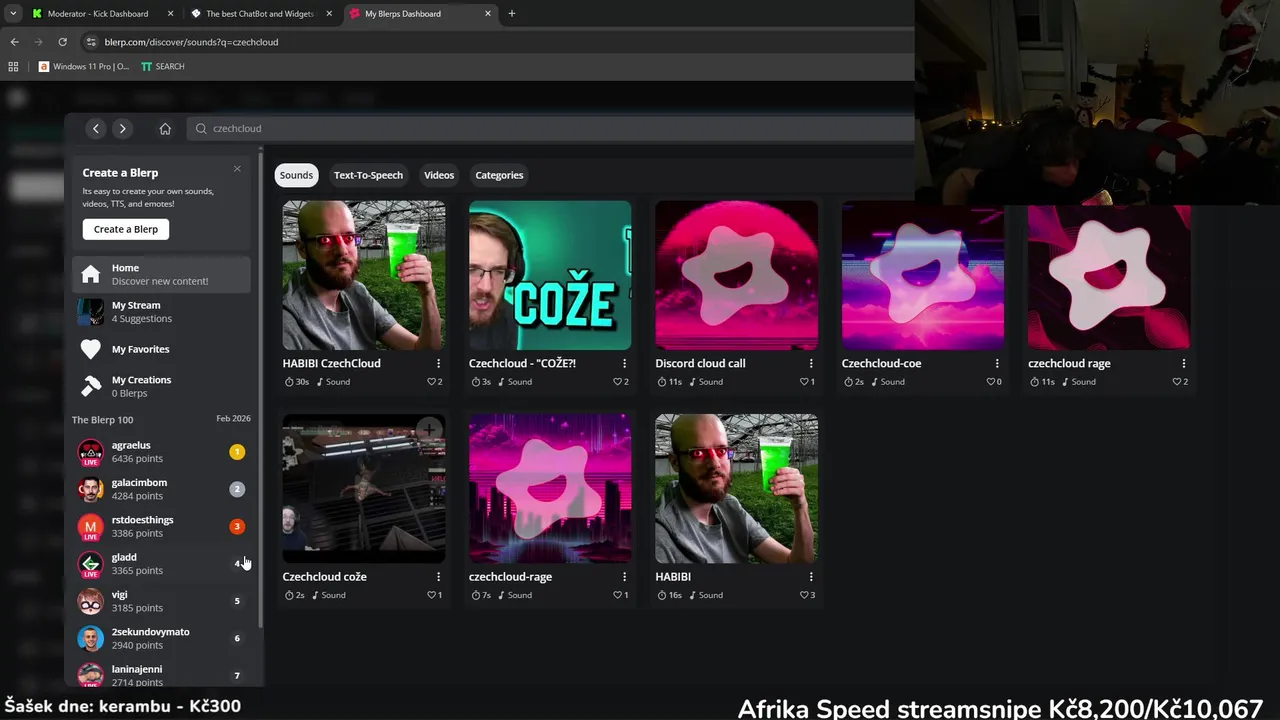Select the Sounds tab

296,175
